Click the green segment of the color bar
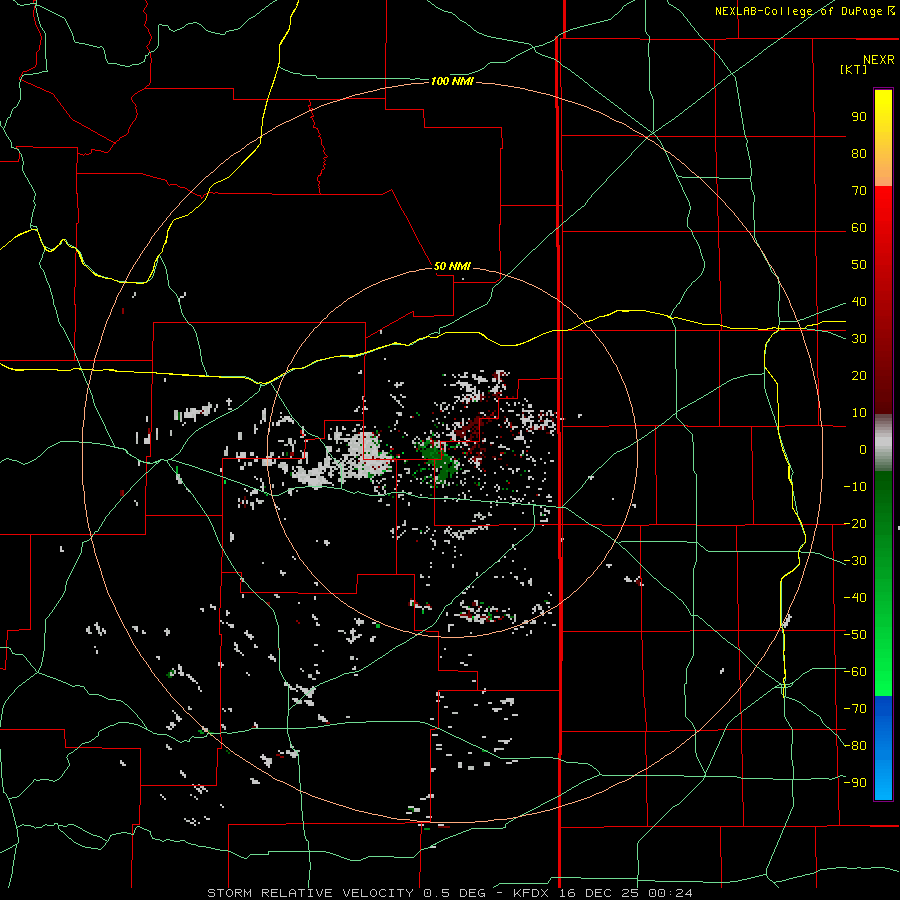Screen dimensions: 900x900 coord(883,584)
